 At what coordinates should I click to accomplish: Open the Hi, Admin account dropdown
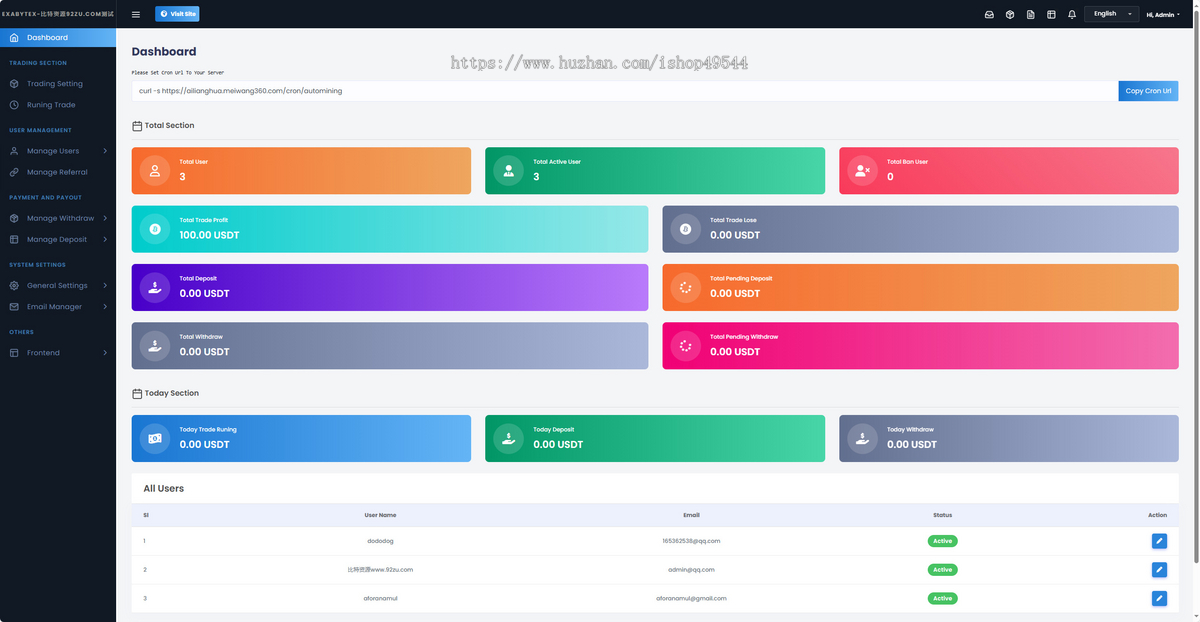[x=1163, y=15]
